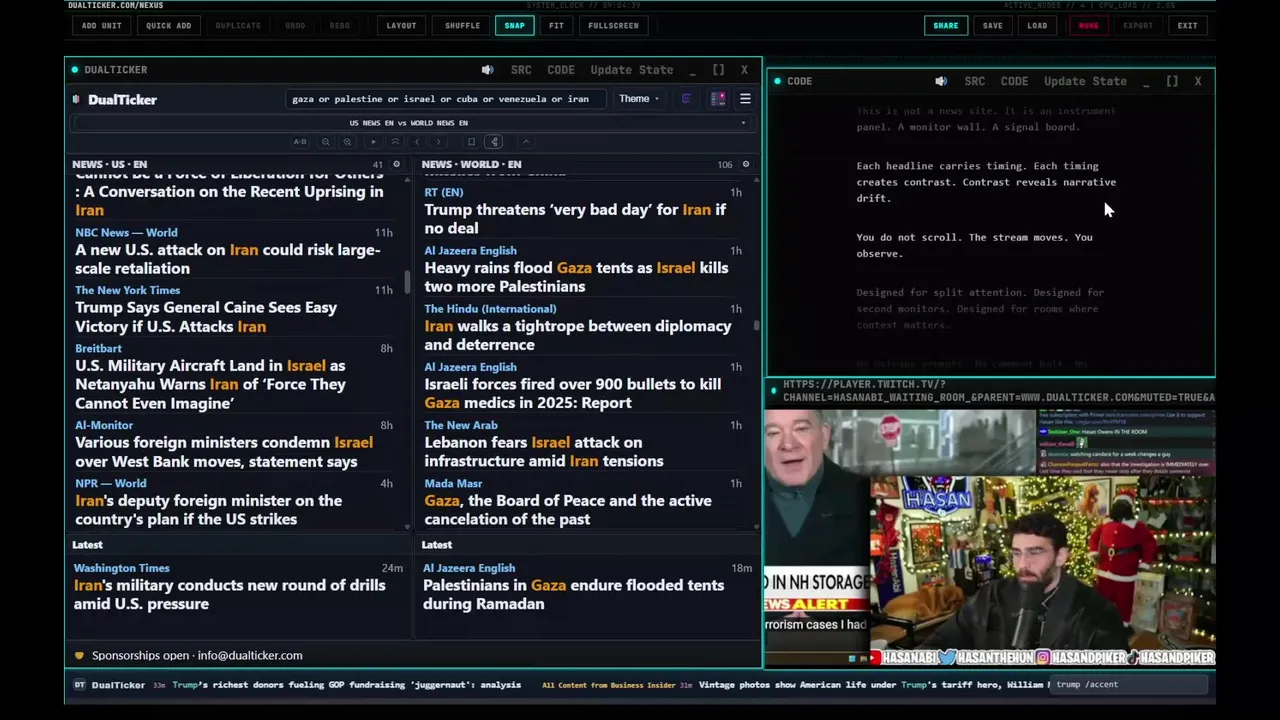Click the SAVE button

992,26
